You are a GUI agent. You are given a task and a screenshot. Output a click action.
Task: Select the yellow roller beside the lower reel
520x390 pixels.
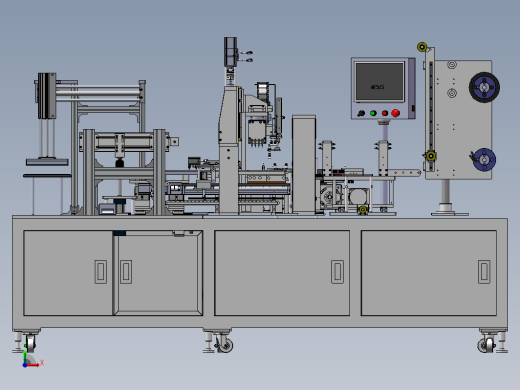[431, 156]
